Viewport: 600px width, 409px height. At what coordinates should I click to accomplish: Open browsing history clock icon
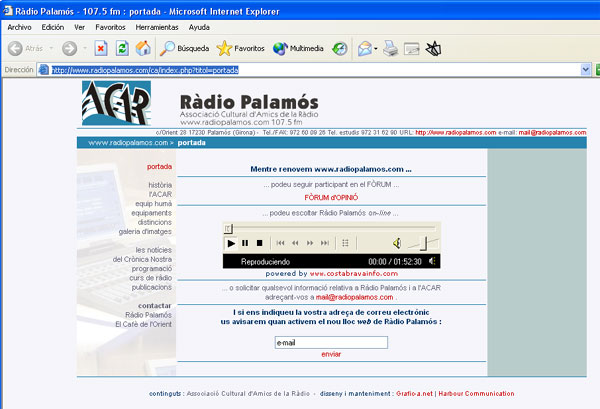(339, 49)
